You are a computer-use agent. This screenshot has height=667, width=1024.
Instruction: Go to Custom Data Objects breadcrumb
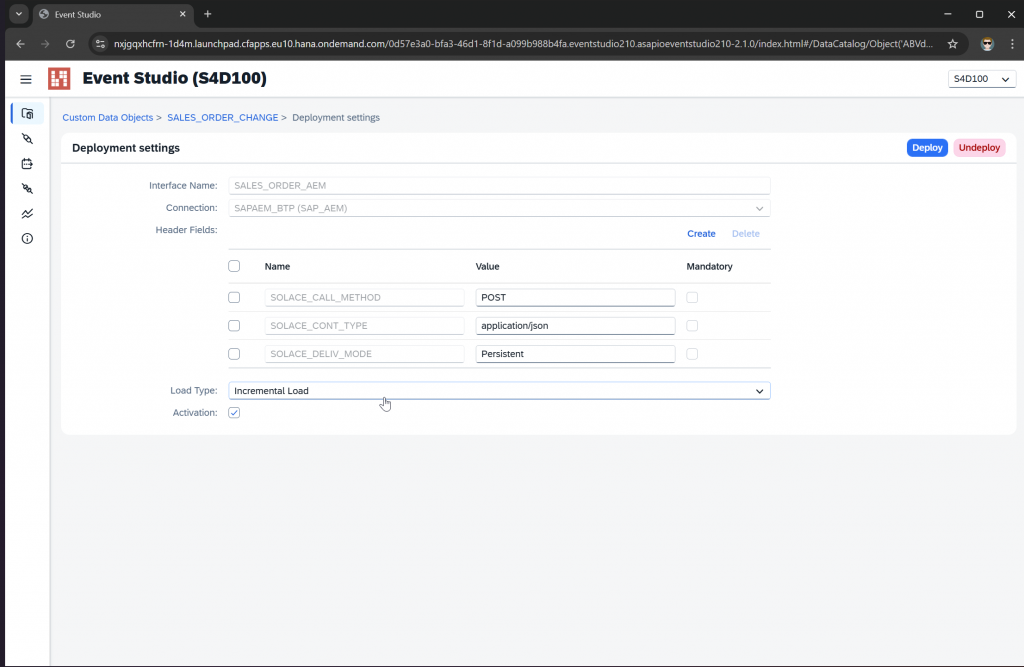click(x=108, y=118)
